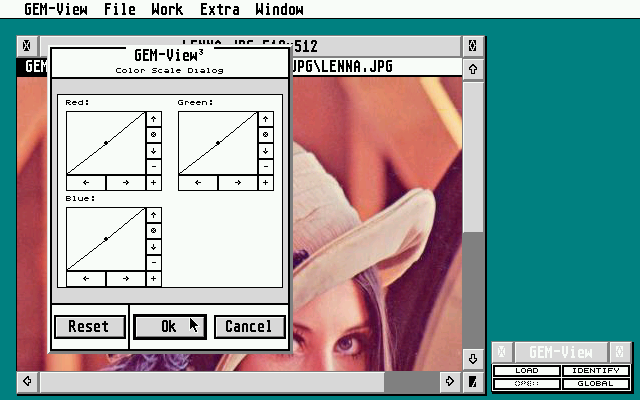Click the Reset button
The height and width of the screenshot is (400, 640).
pyautogui.click(x=90, y=327)
